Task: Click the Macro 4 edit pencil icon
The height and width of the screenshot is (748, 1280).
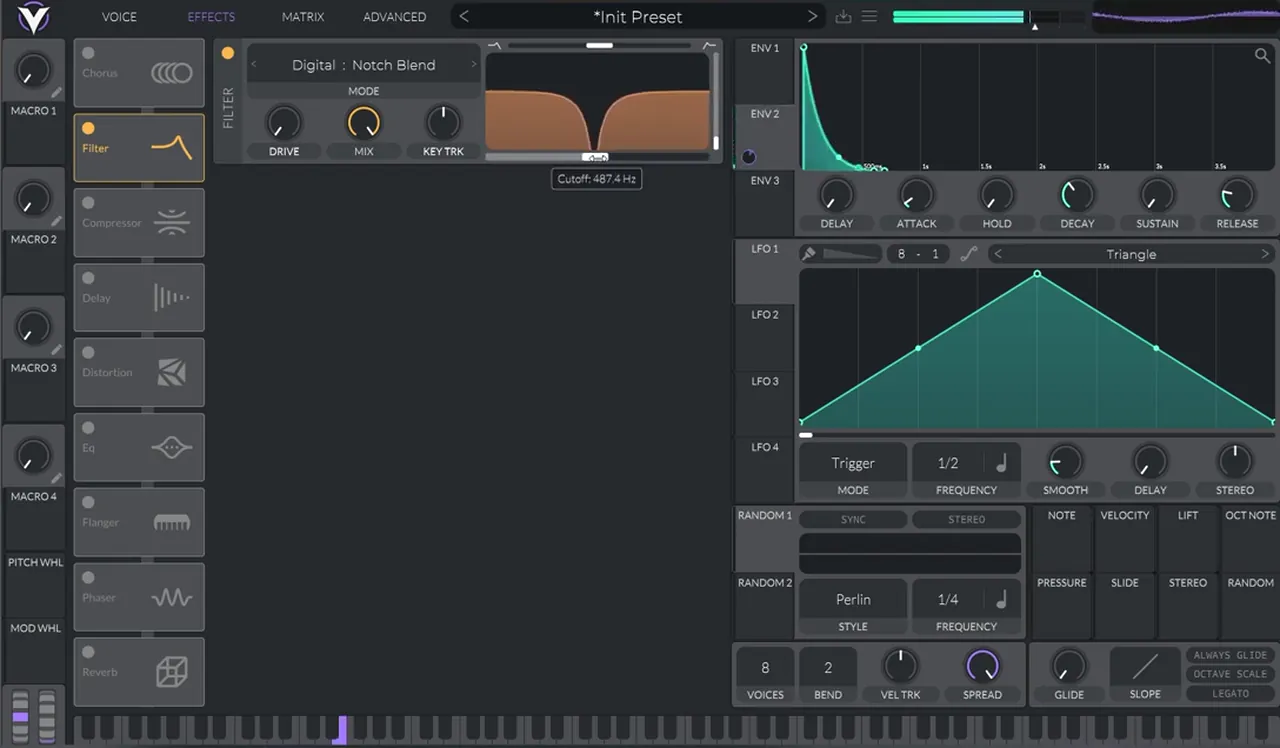Action: 57,478
